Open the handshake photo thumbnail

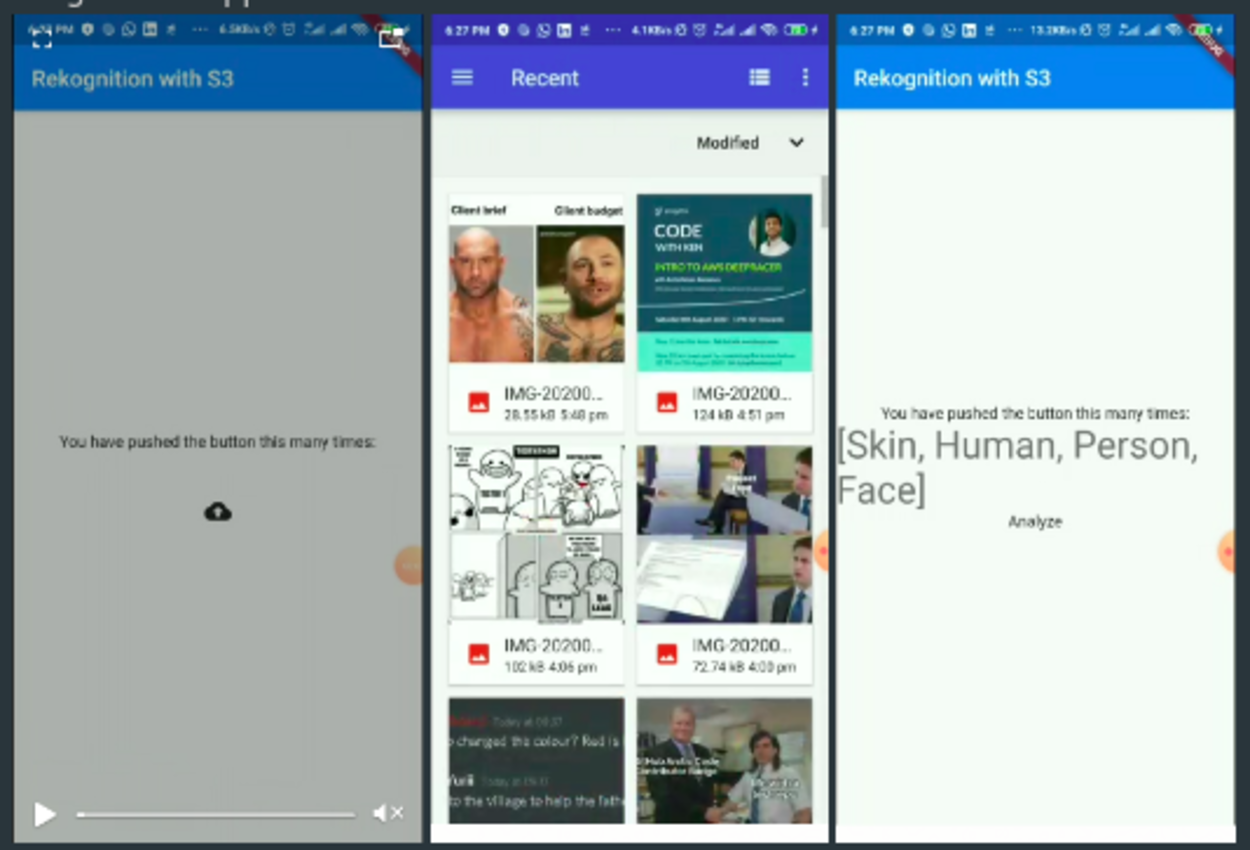click(x=724, y=760)
